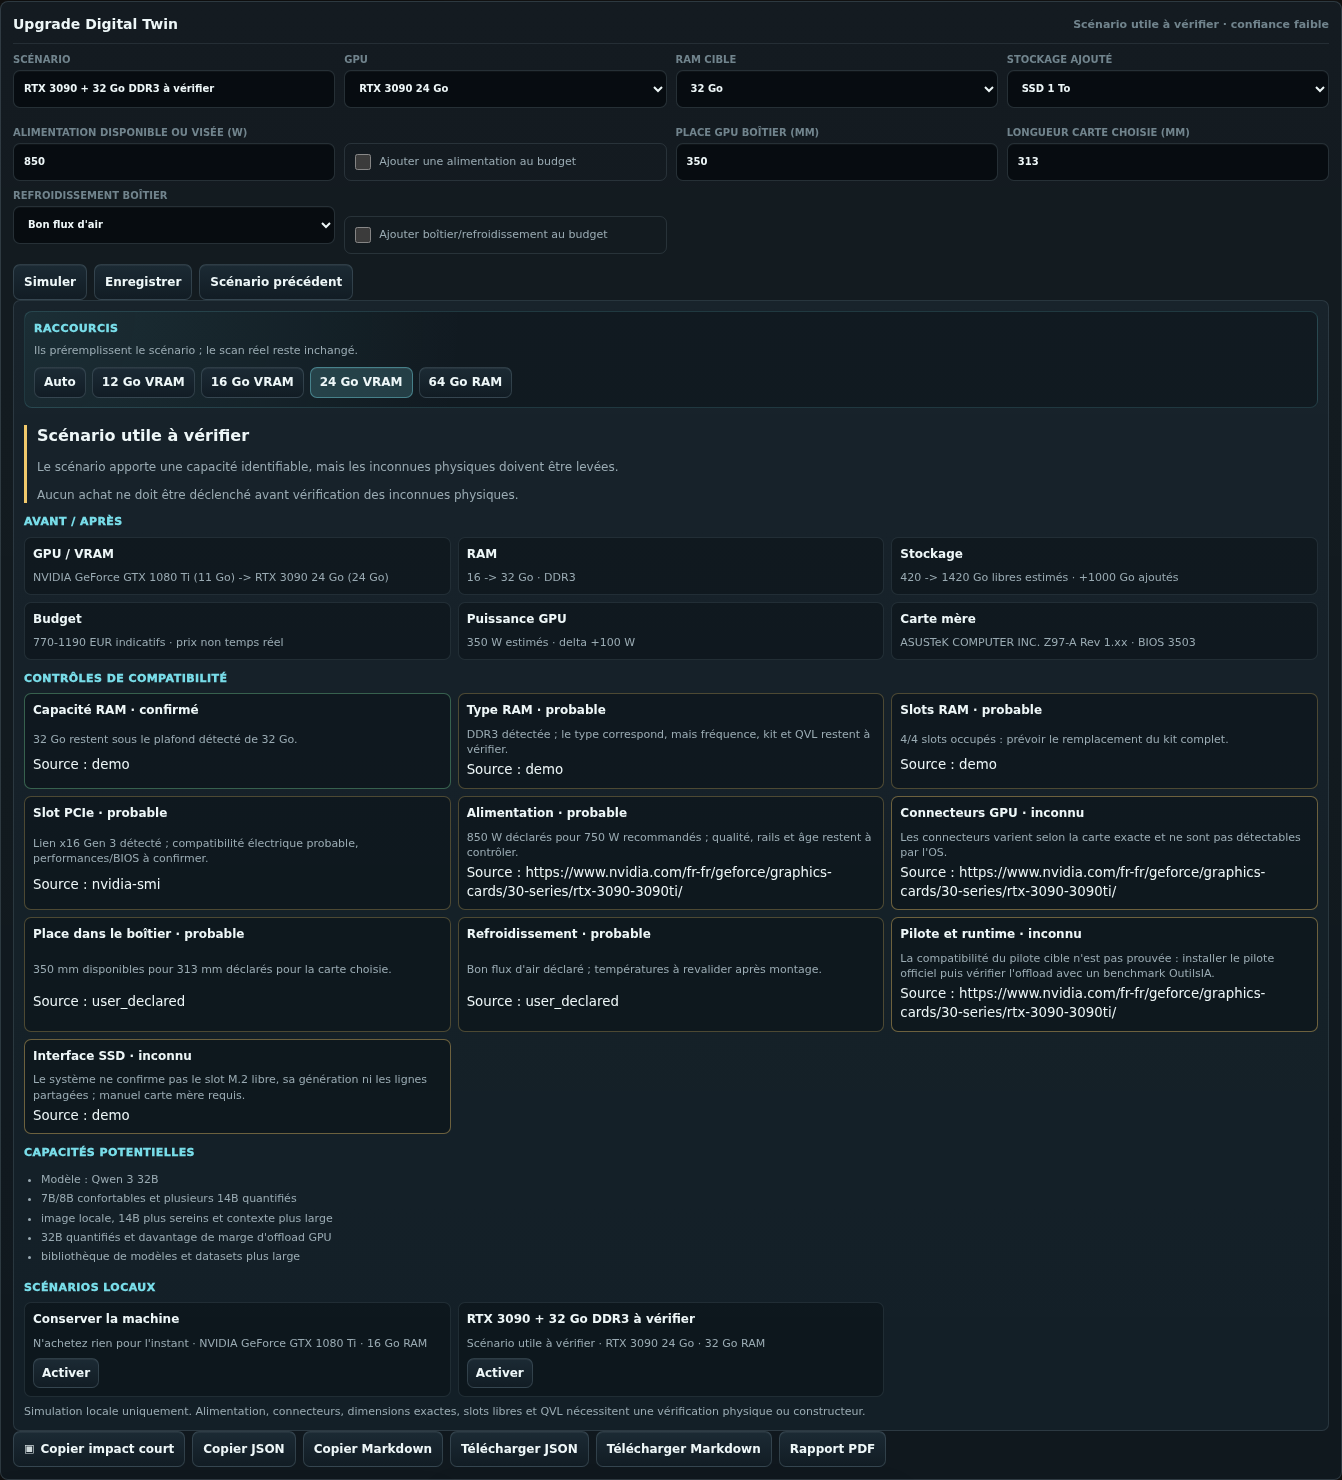Generate the Rapport PDF
The height and width of the screenshot is (1480, 1342).
click(x=832, y=1449)
